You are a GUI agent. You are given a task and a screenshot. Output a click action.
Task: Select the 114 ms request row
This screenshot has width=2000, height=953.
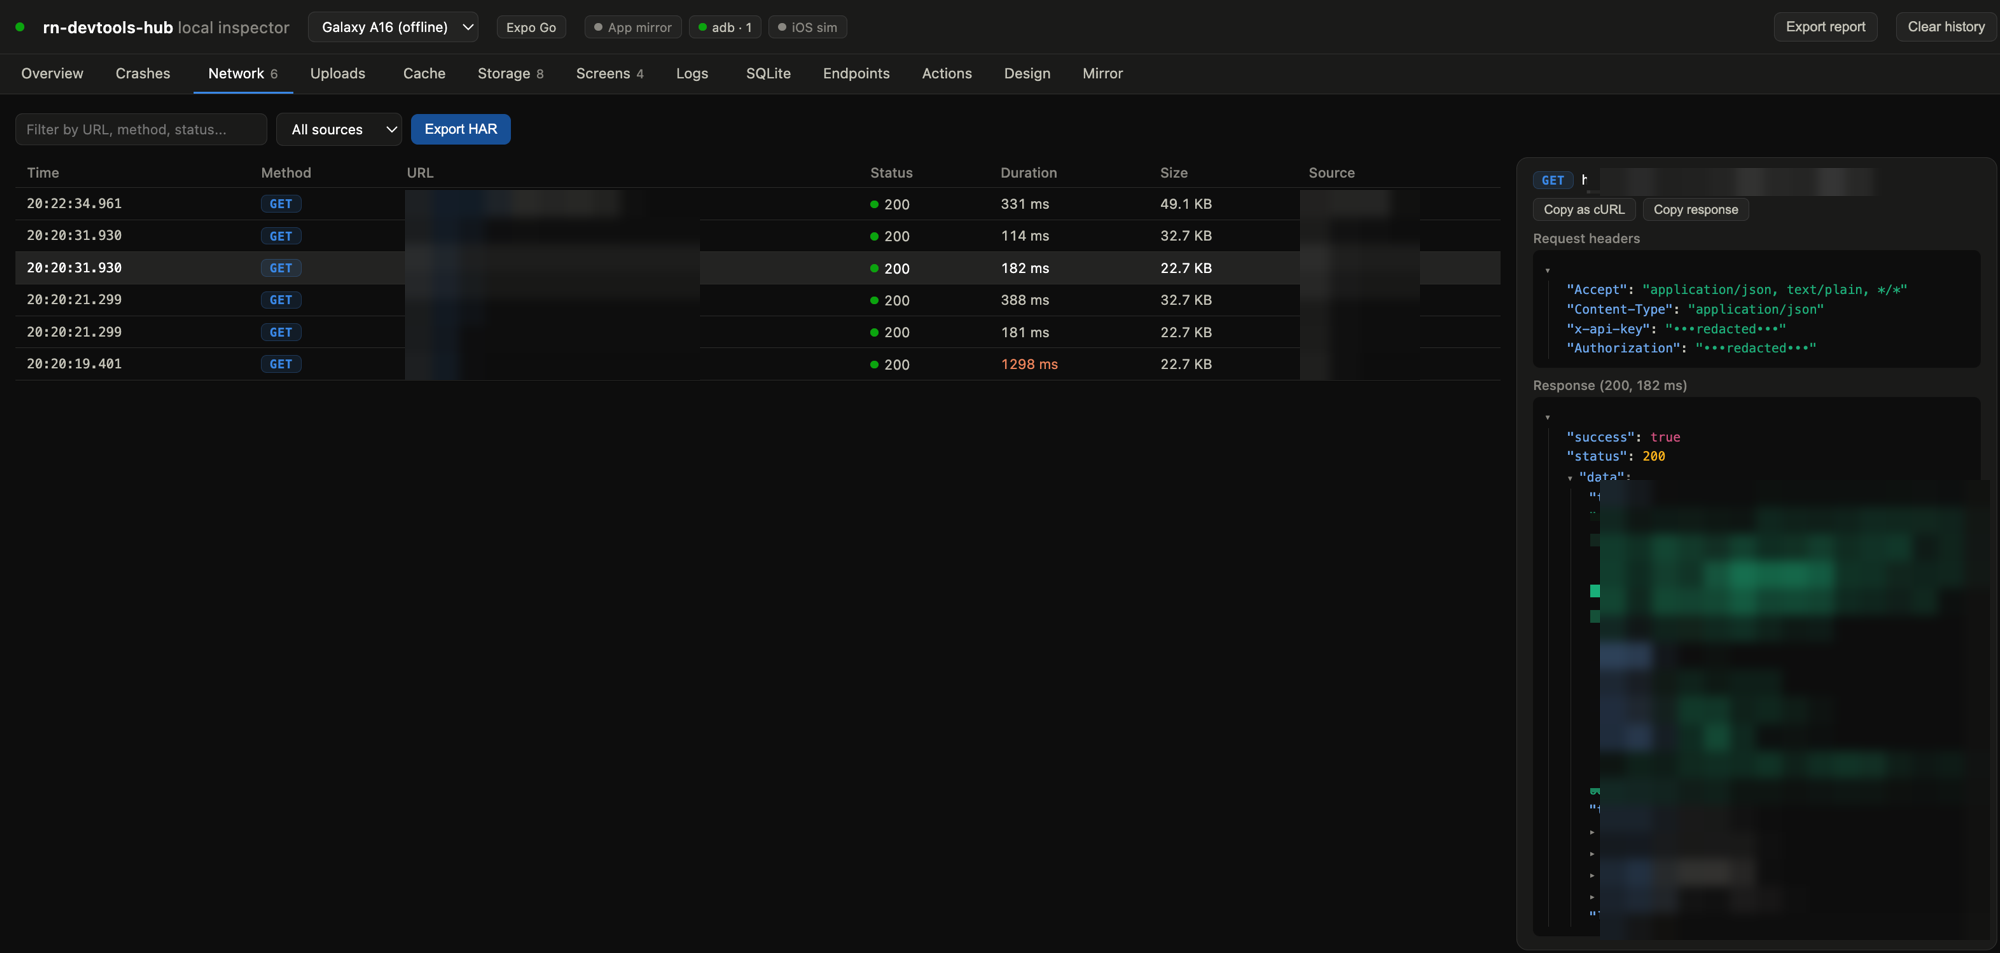point(757,236)
